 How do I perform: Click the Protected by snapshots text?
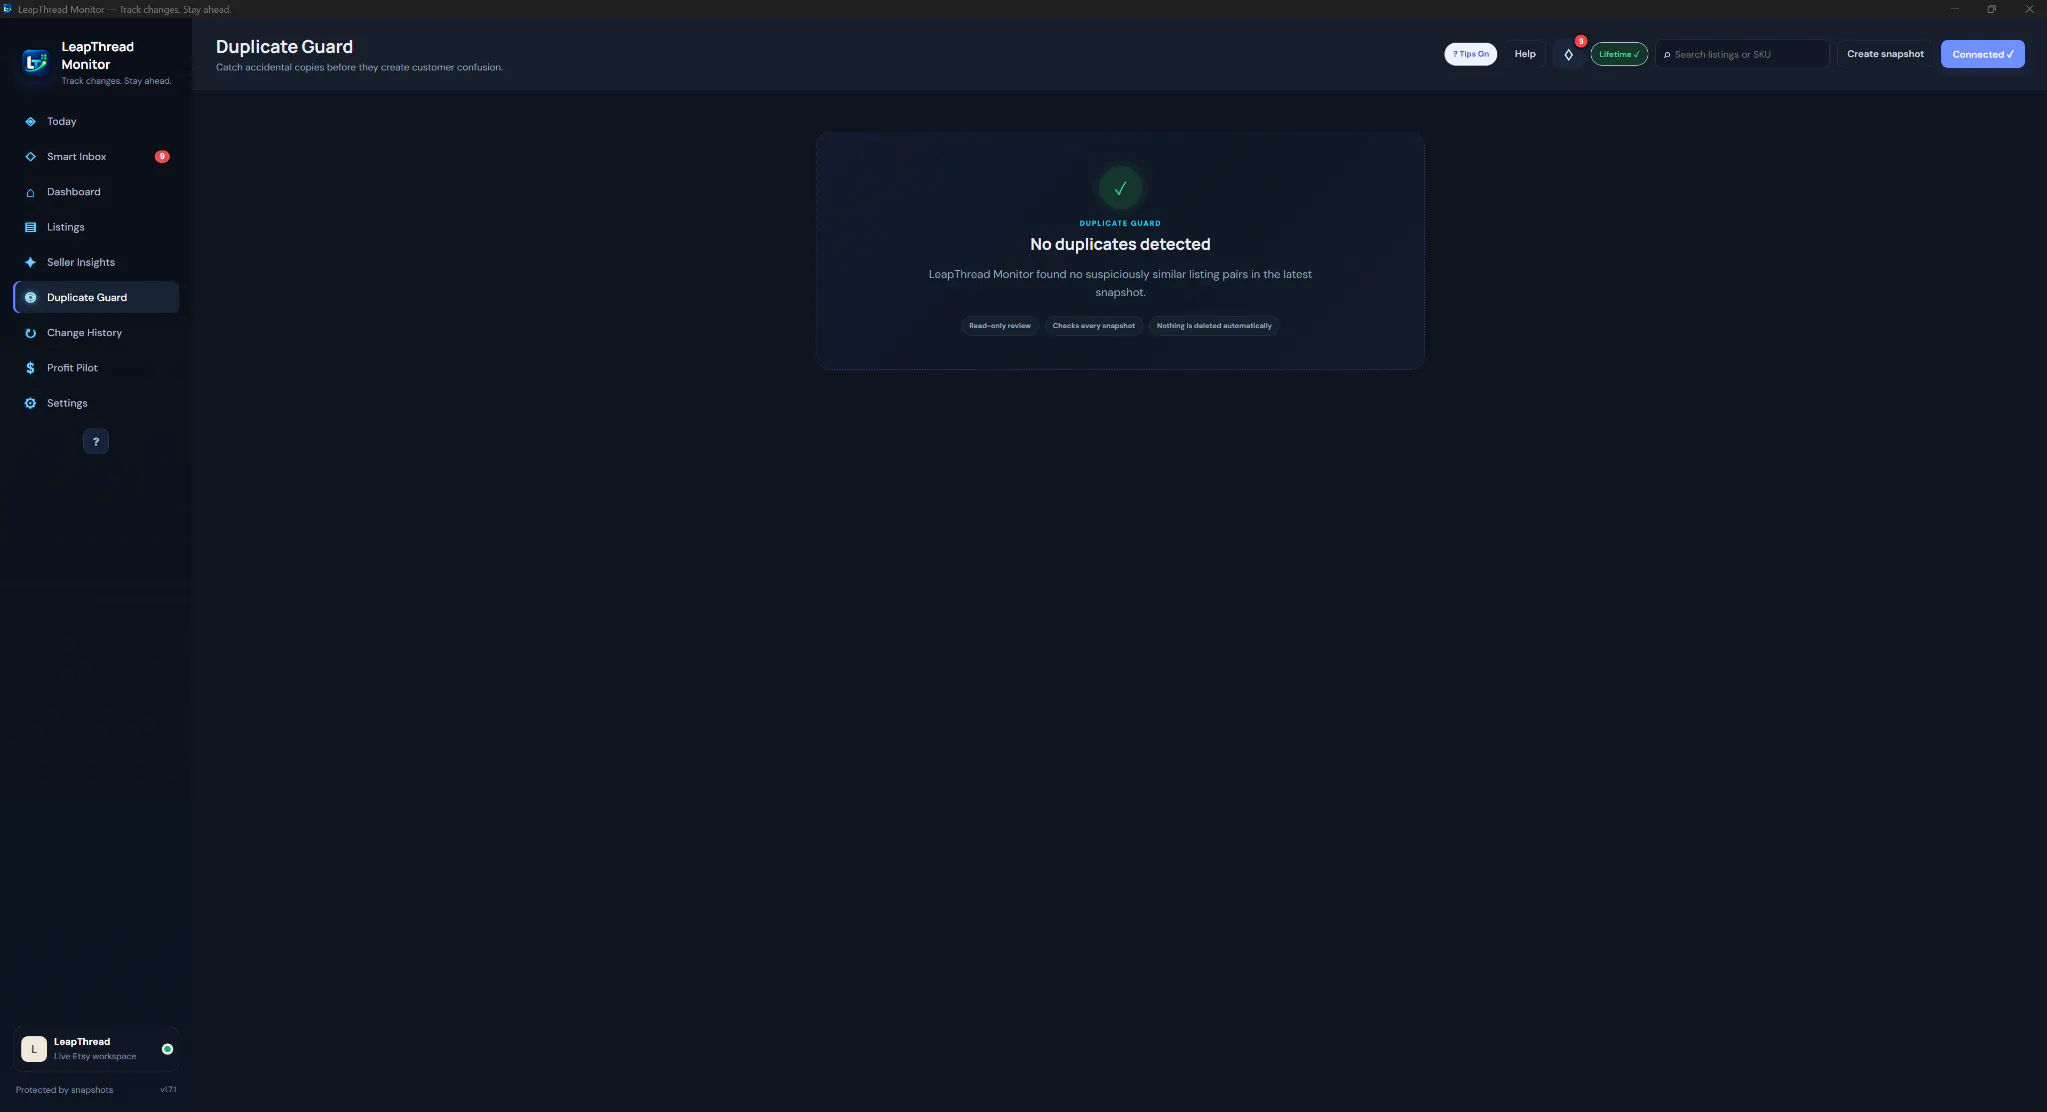[x=64, y=1090]
